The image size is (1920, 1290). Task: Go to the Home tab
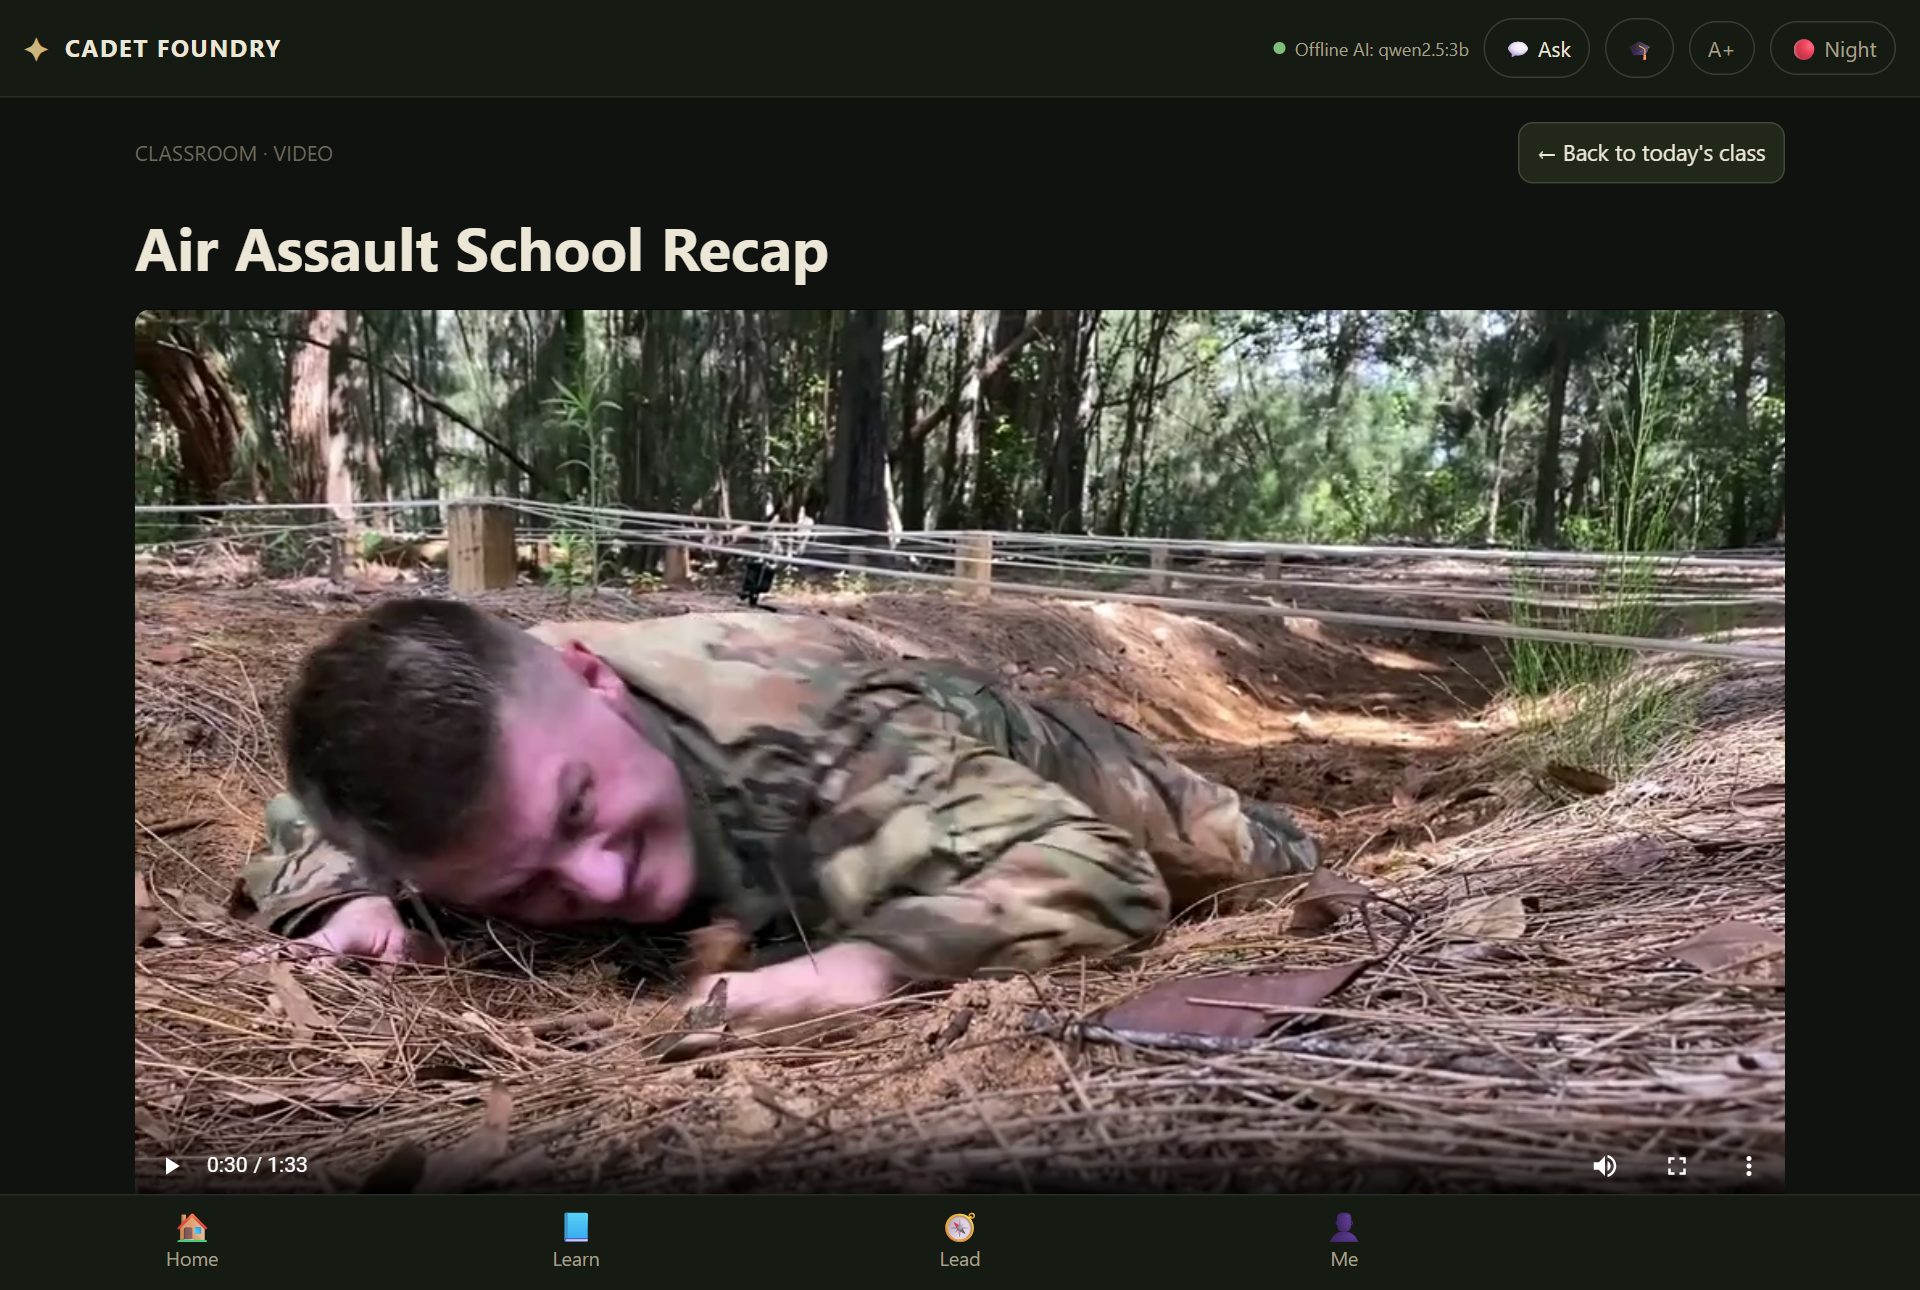coord(192,1241)
